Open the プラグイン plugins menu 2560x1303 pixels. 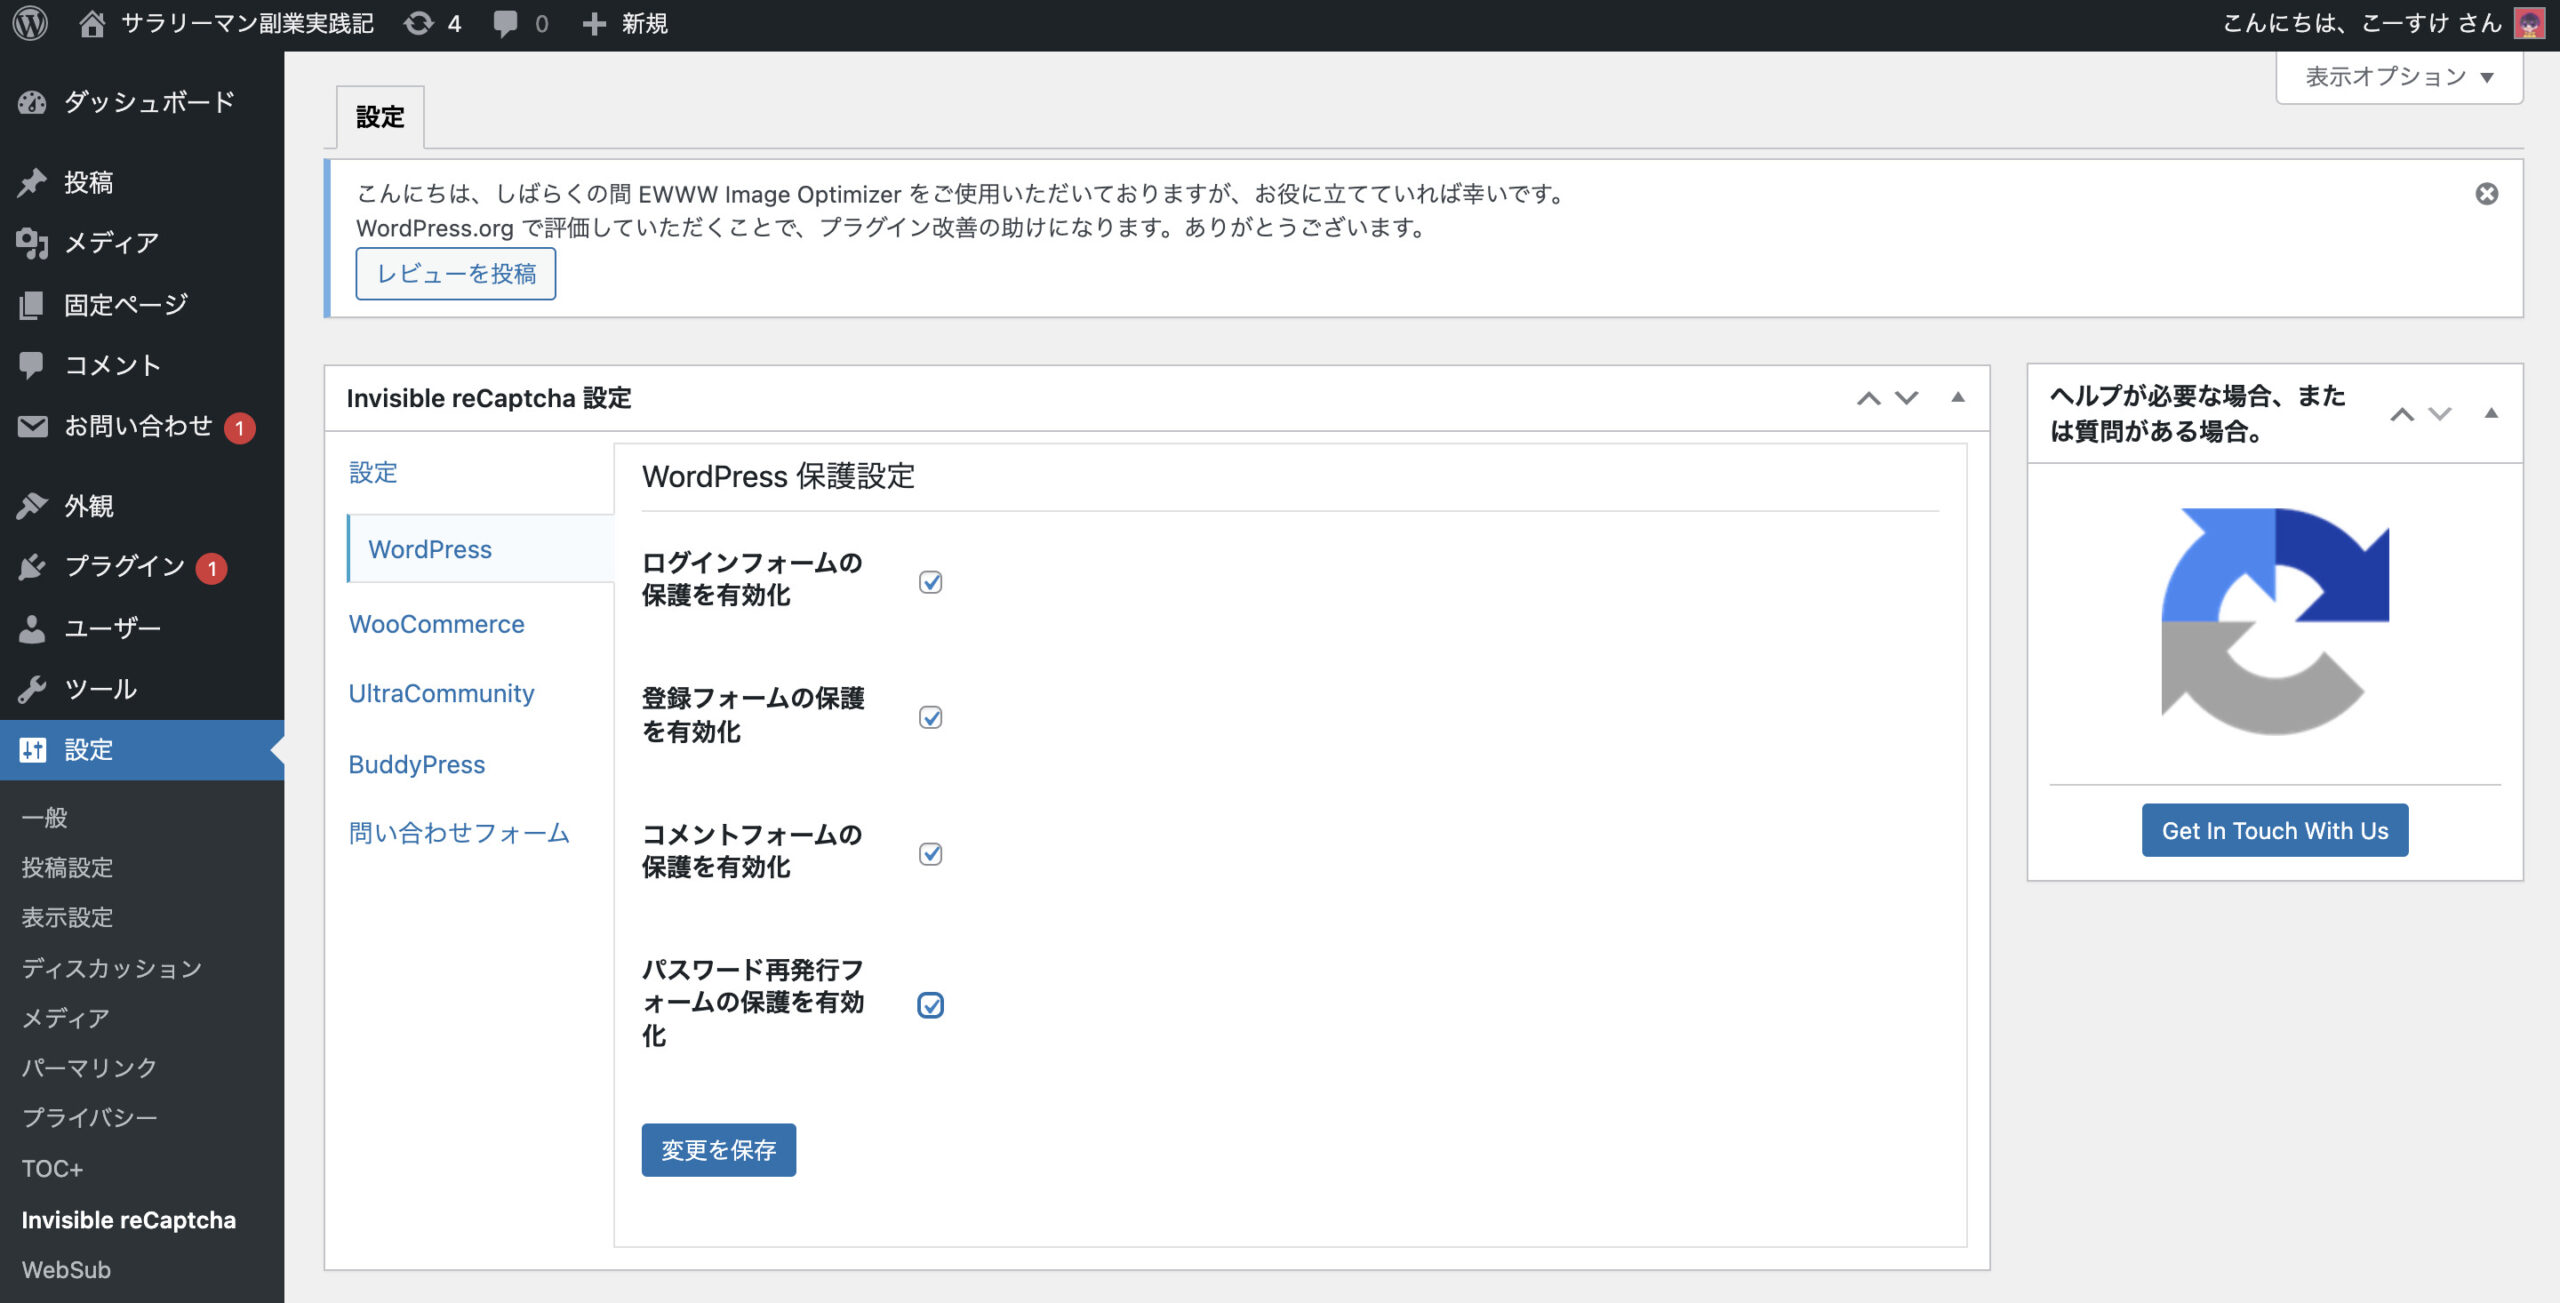click(x=125, y=566)
